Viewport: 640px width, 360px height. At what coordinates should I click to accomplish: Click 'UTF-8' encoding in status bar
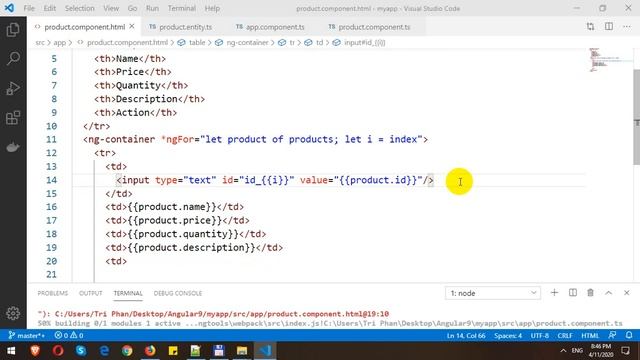(540, 336)
